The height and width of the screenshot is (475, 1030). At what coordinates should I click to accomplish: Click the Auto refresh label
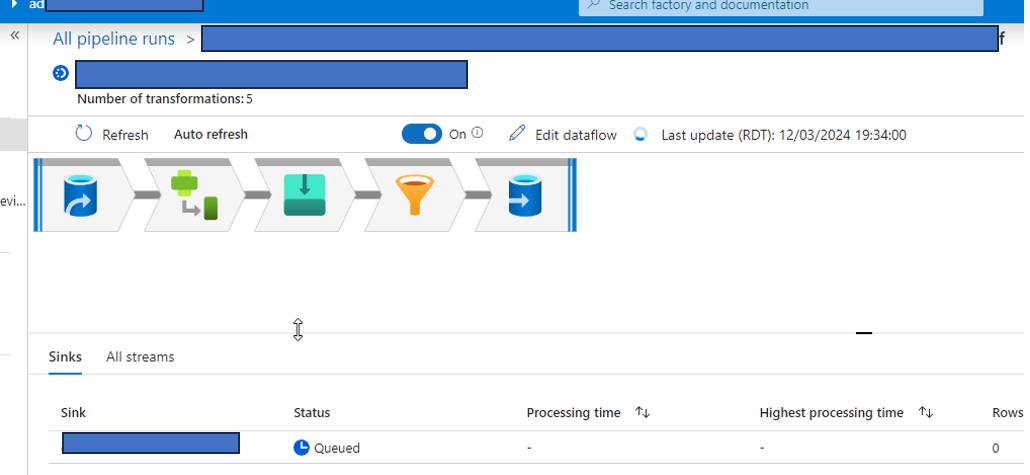[x=211, y=134]
